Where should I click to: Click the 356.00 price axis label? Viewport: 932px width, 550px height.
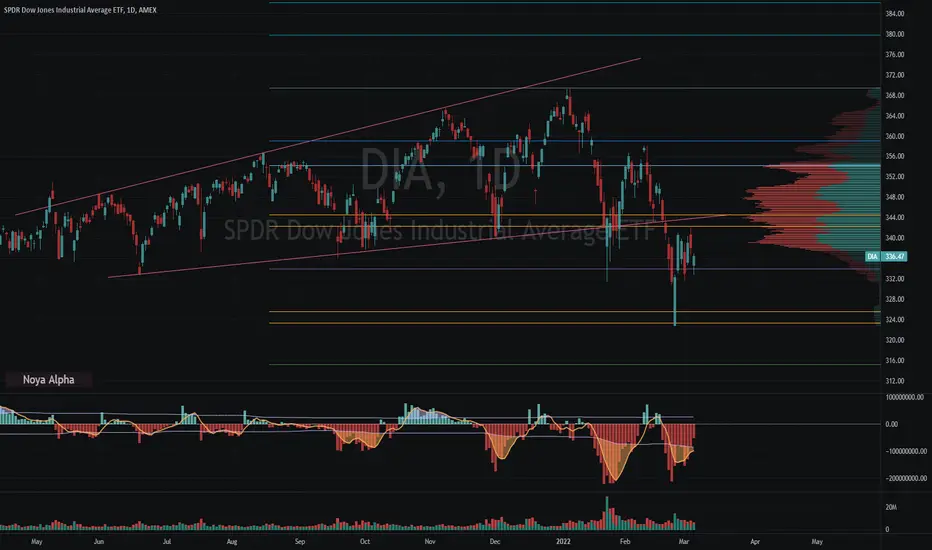coord(895,156)
